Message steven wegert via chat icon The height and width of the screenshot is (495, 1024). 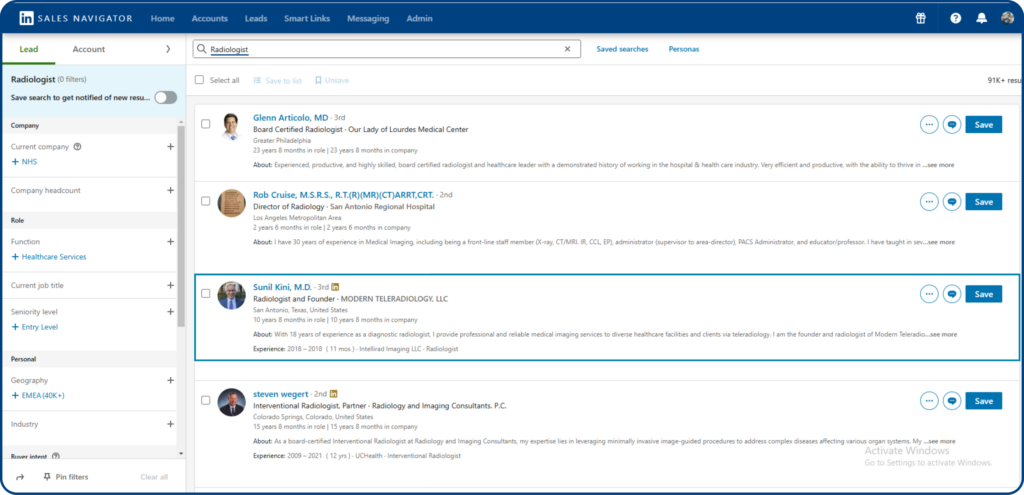952,401
